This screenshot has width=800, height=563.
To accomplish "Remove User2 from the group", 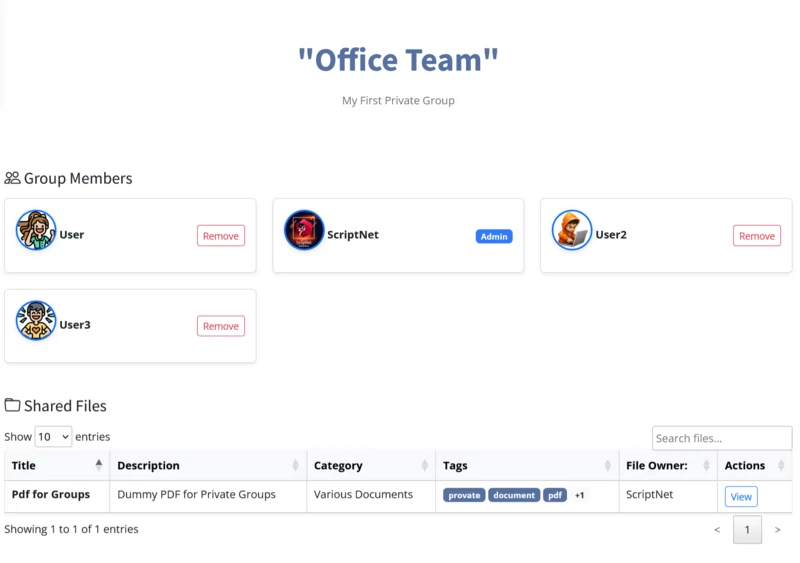I will [x=756, y=236].
